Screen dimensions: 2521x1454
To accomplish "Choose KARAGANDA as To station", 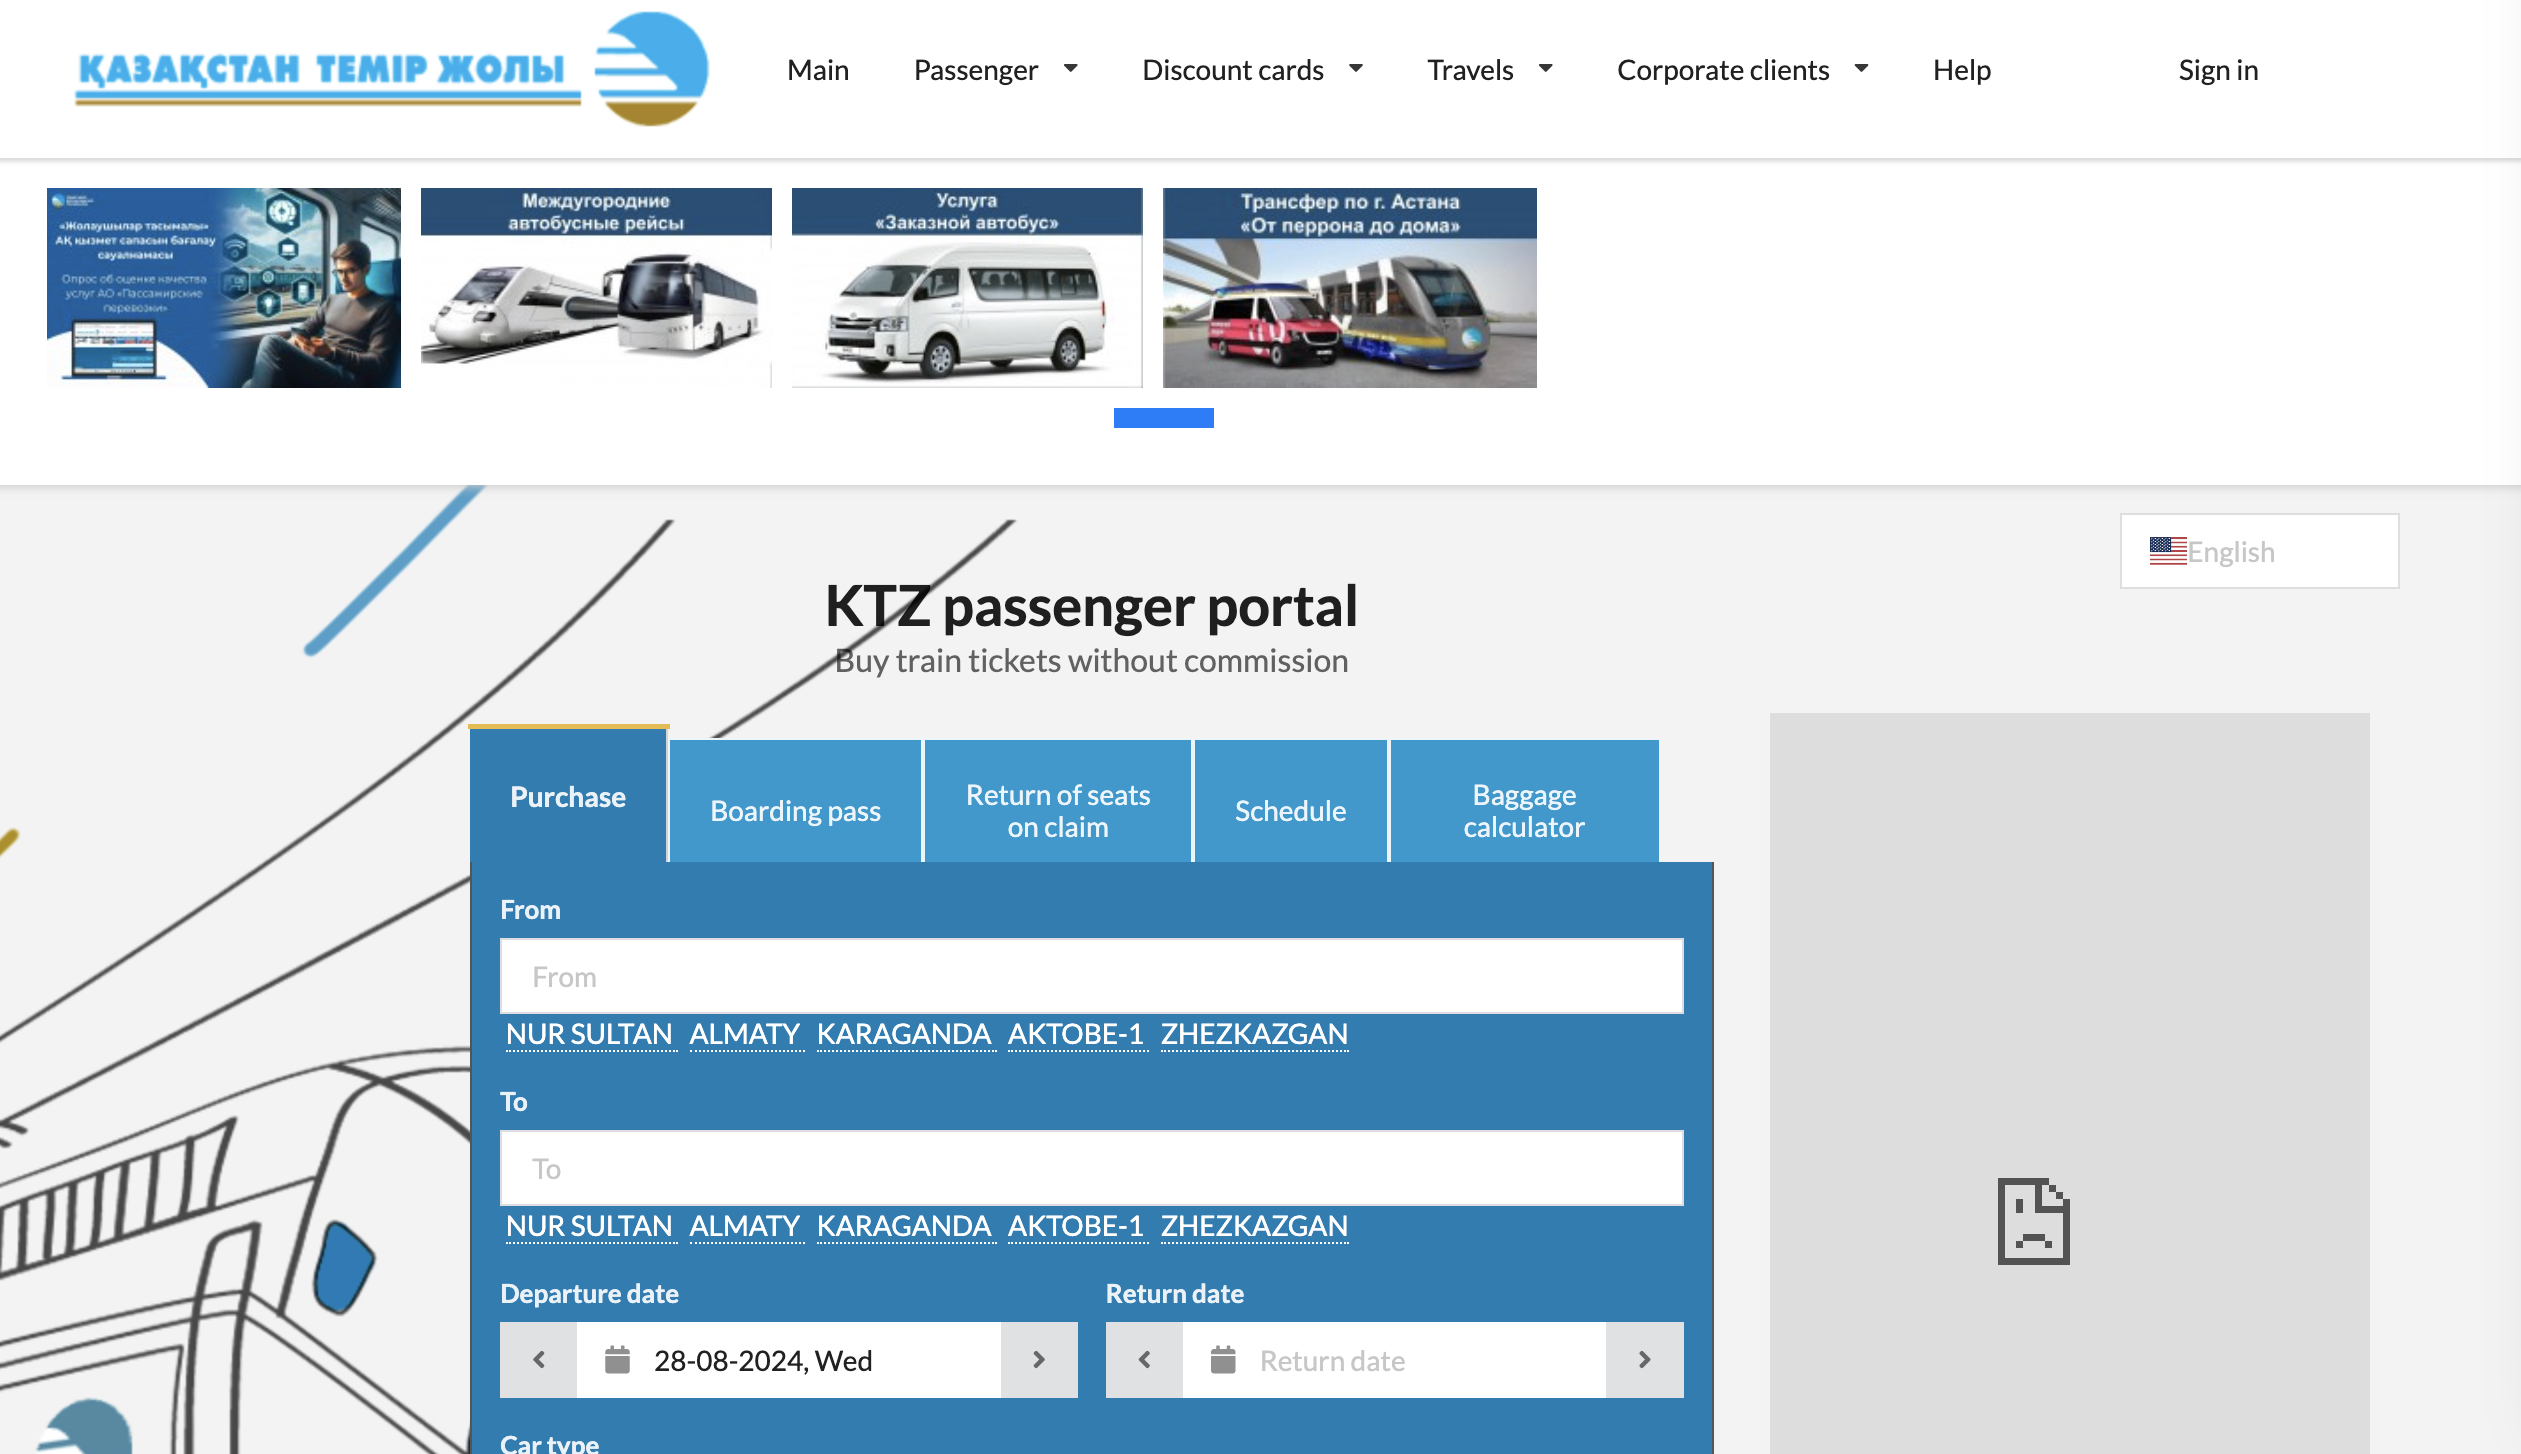I will pos(904,1226).
